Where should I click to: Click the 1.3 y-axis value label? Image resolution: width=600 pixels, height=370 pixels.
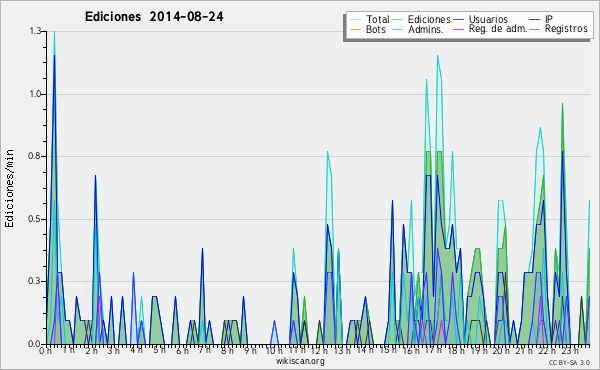click(35, 31)
